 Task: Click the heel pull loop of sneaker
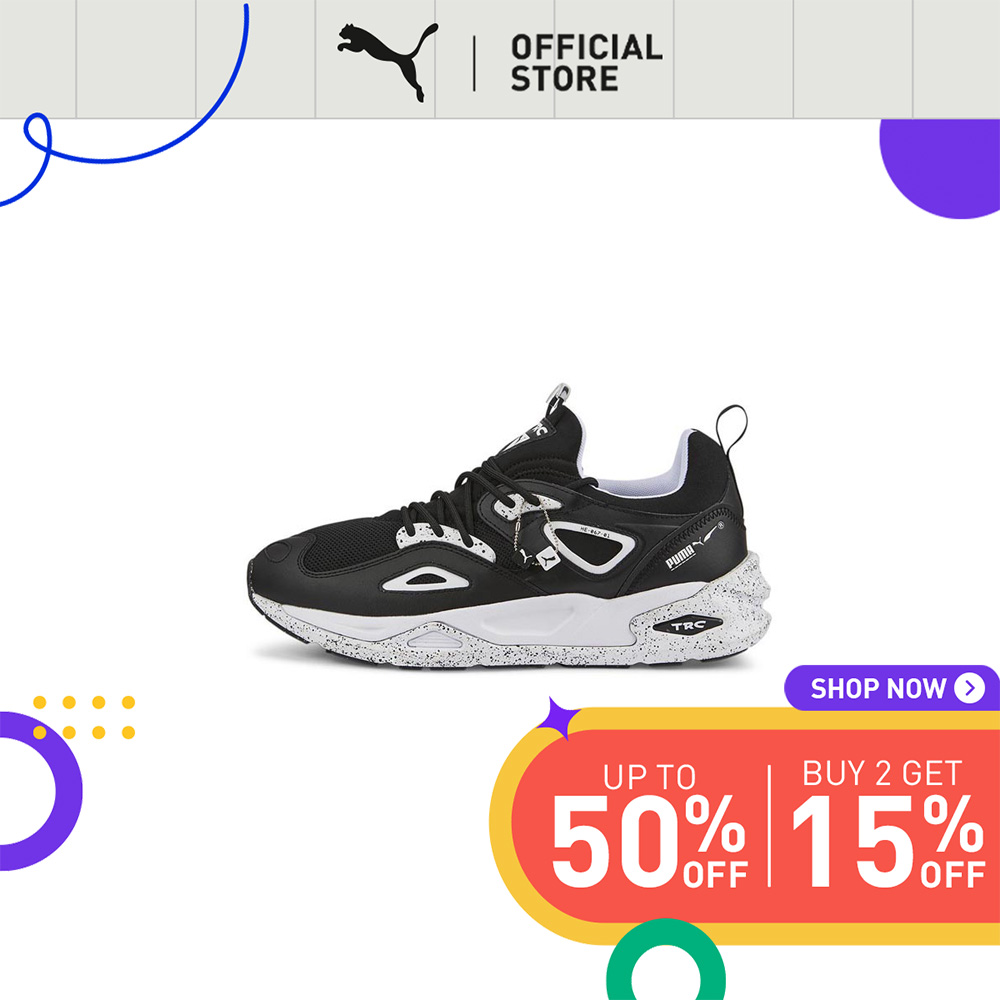[732, 427]
